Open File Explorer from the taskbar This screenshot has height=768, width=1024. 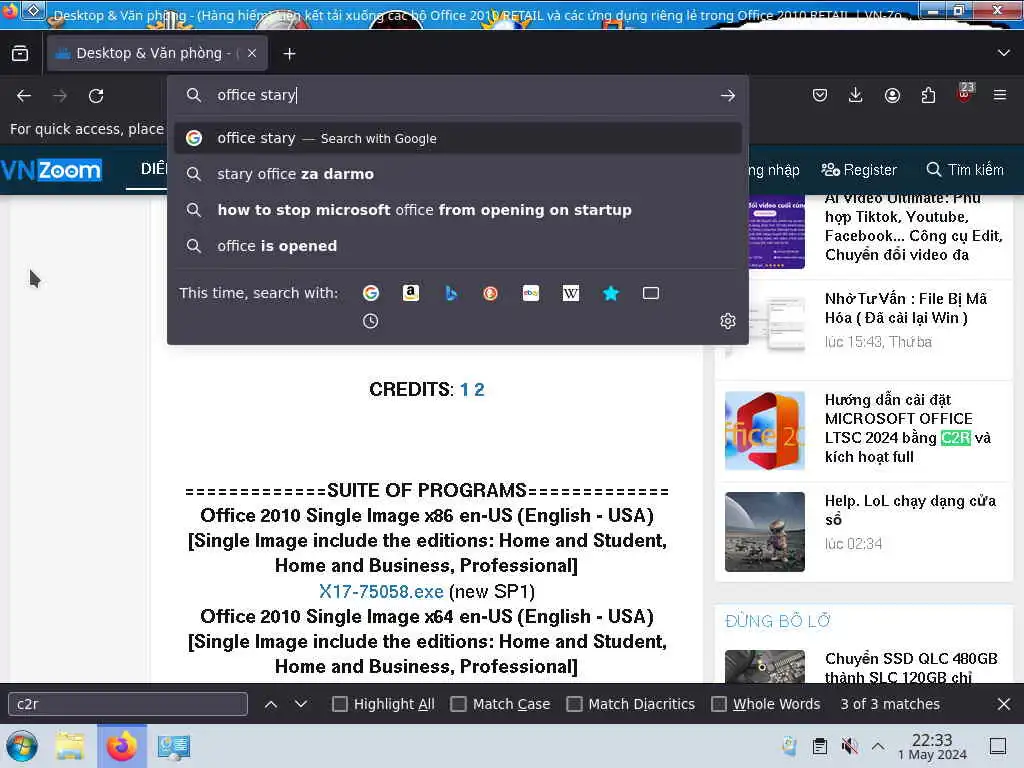pos(70,746)
